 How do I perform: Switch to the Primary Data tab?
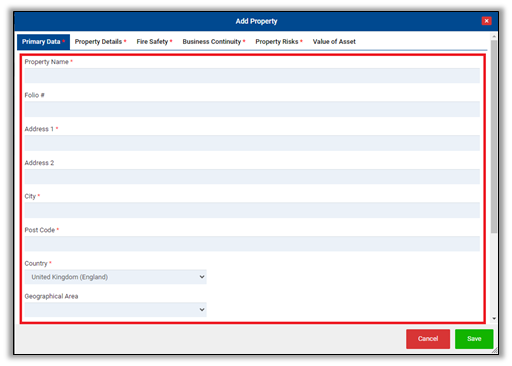click(x=43, y=42)
